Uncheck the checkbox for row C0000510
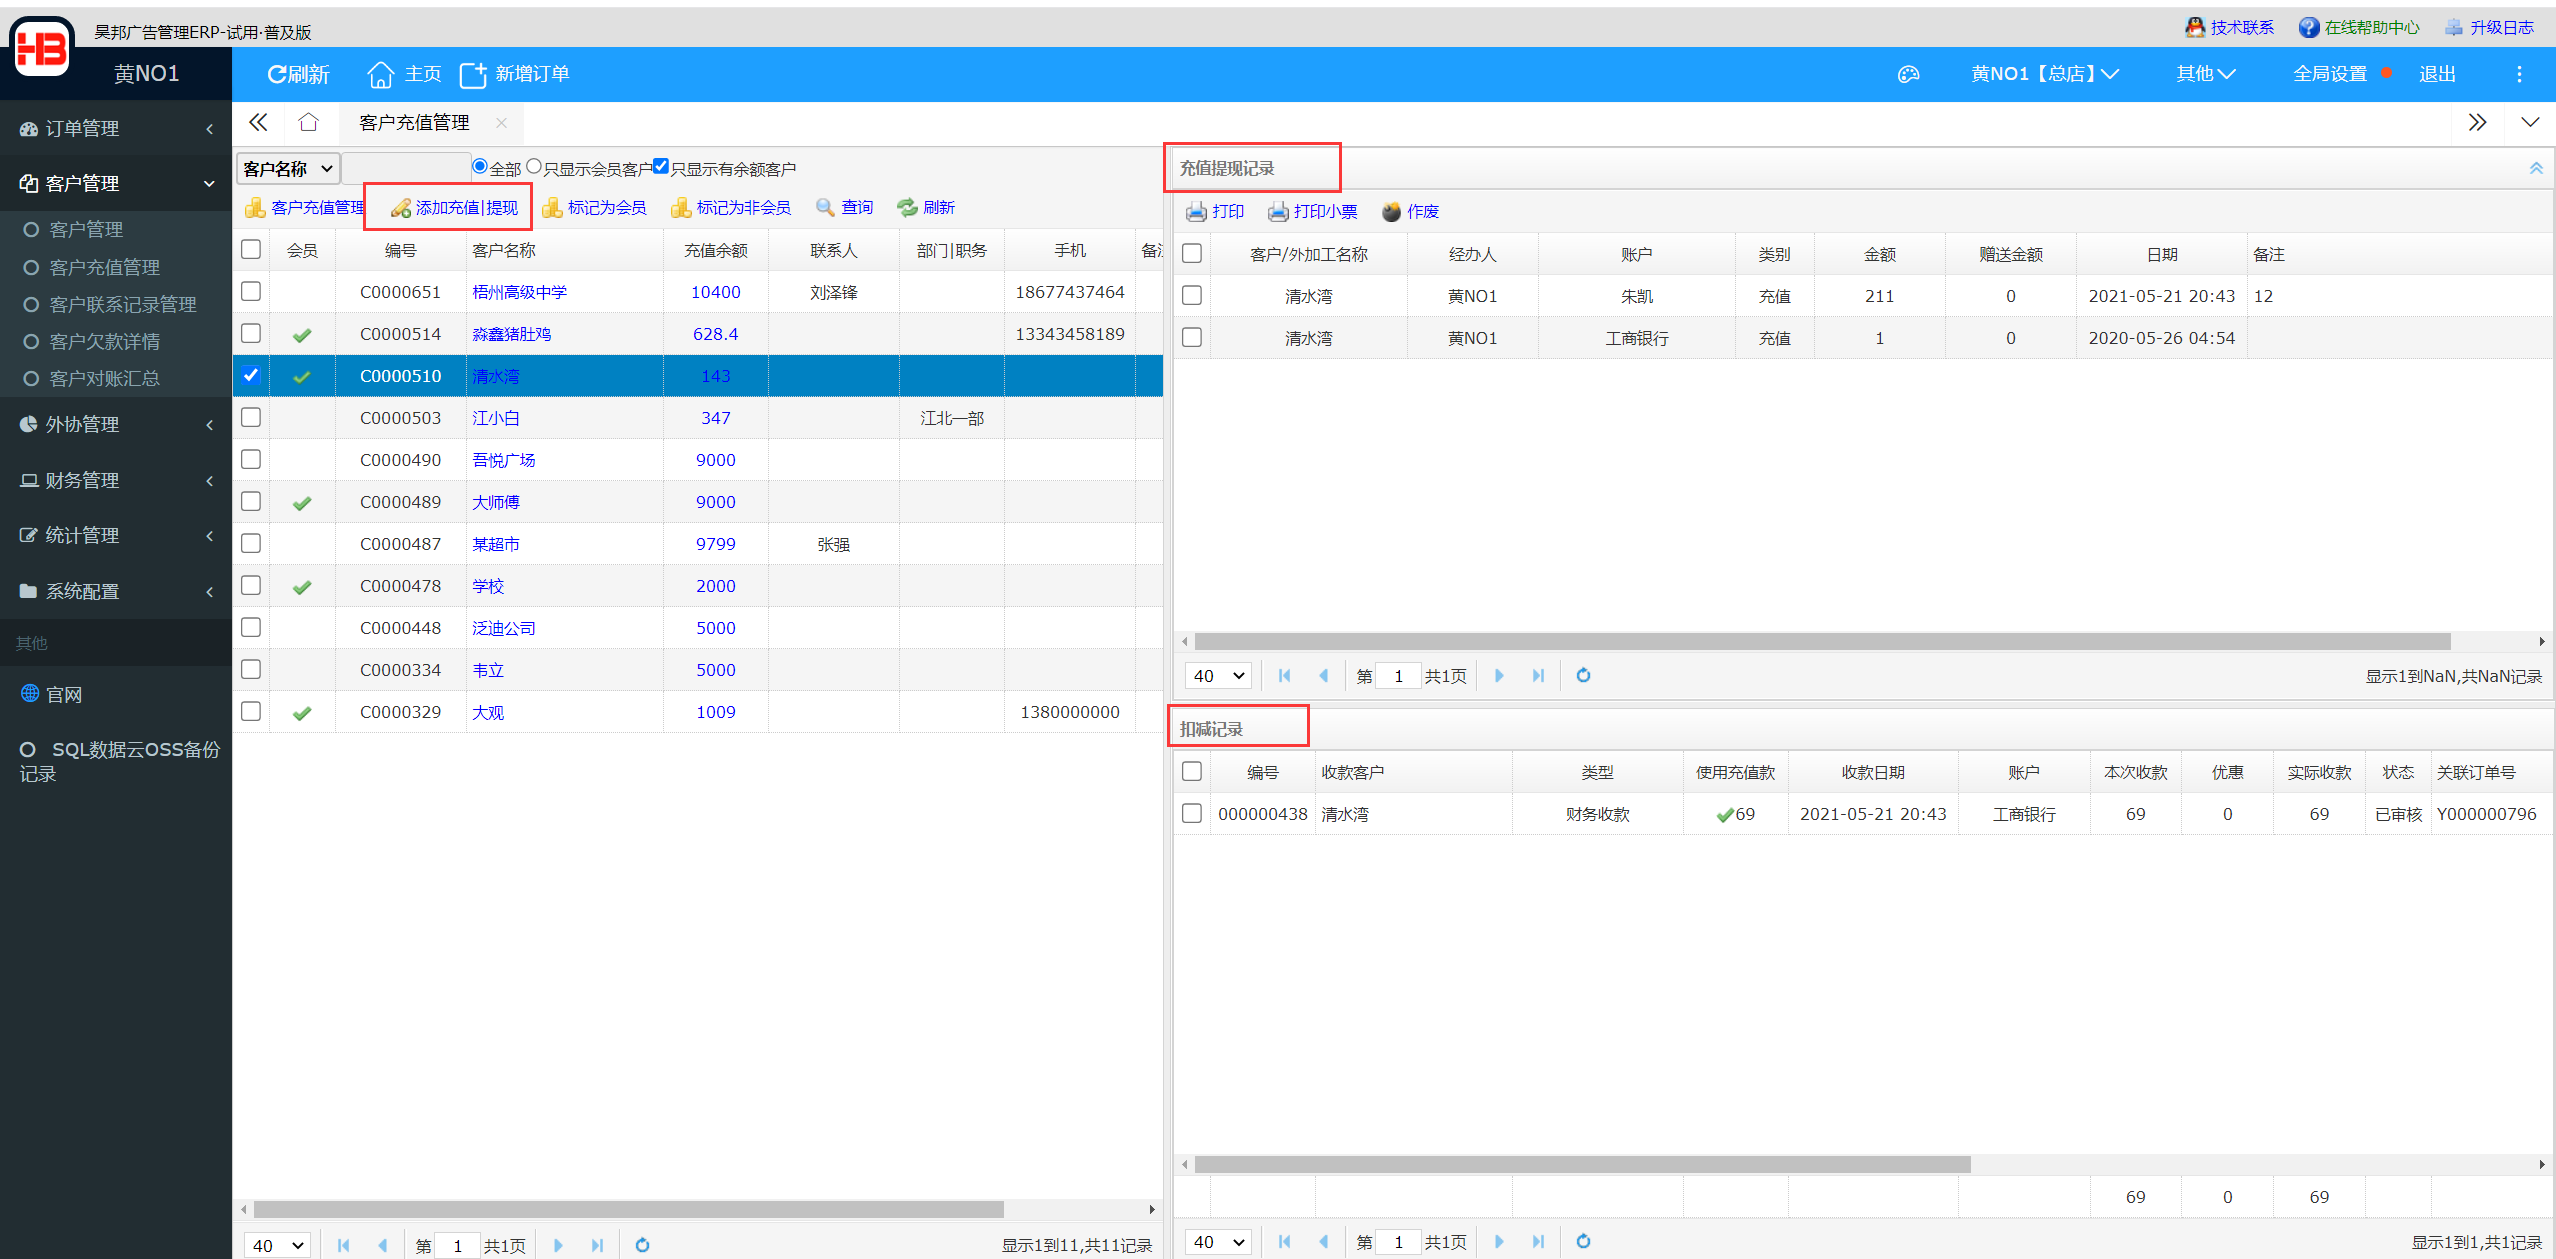 point(251,375)
